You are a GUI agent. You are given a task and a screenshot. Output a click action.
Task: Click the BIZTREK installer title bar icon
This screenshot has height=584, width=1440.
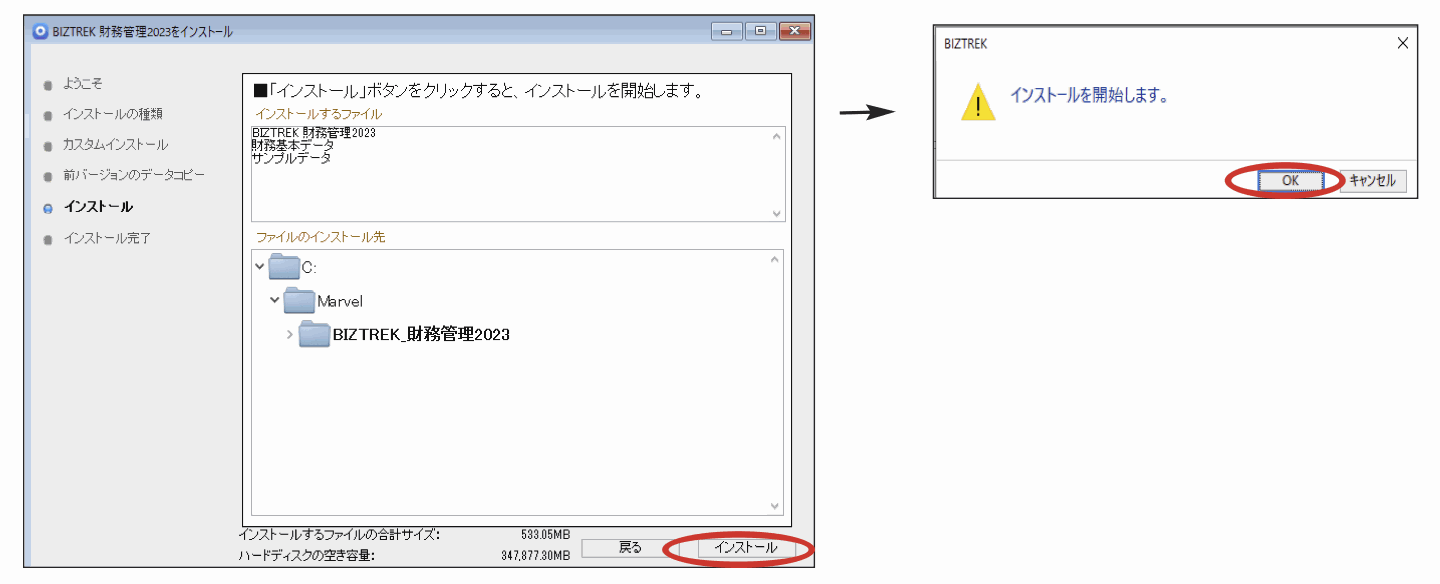[x=40, y=31]
